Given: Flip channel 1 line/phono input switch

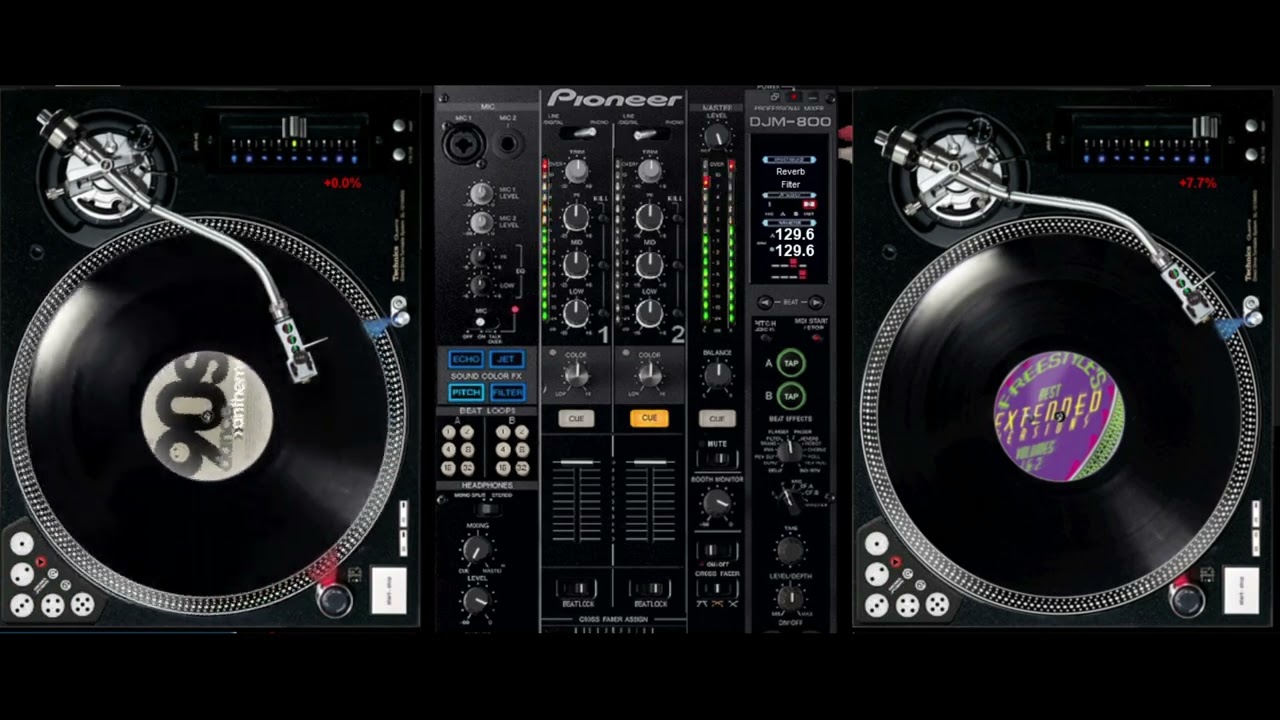Looking at the screenshot, I should 577,133.
